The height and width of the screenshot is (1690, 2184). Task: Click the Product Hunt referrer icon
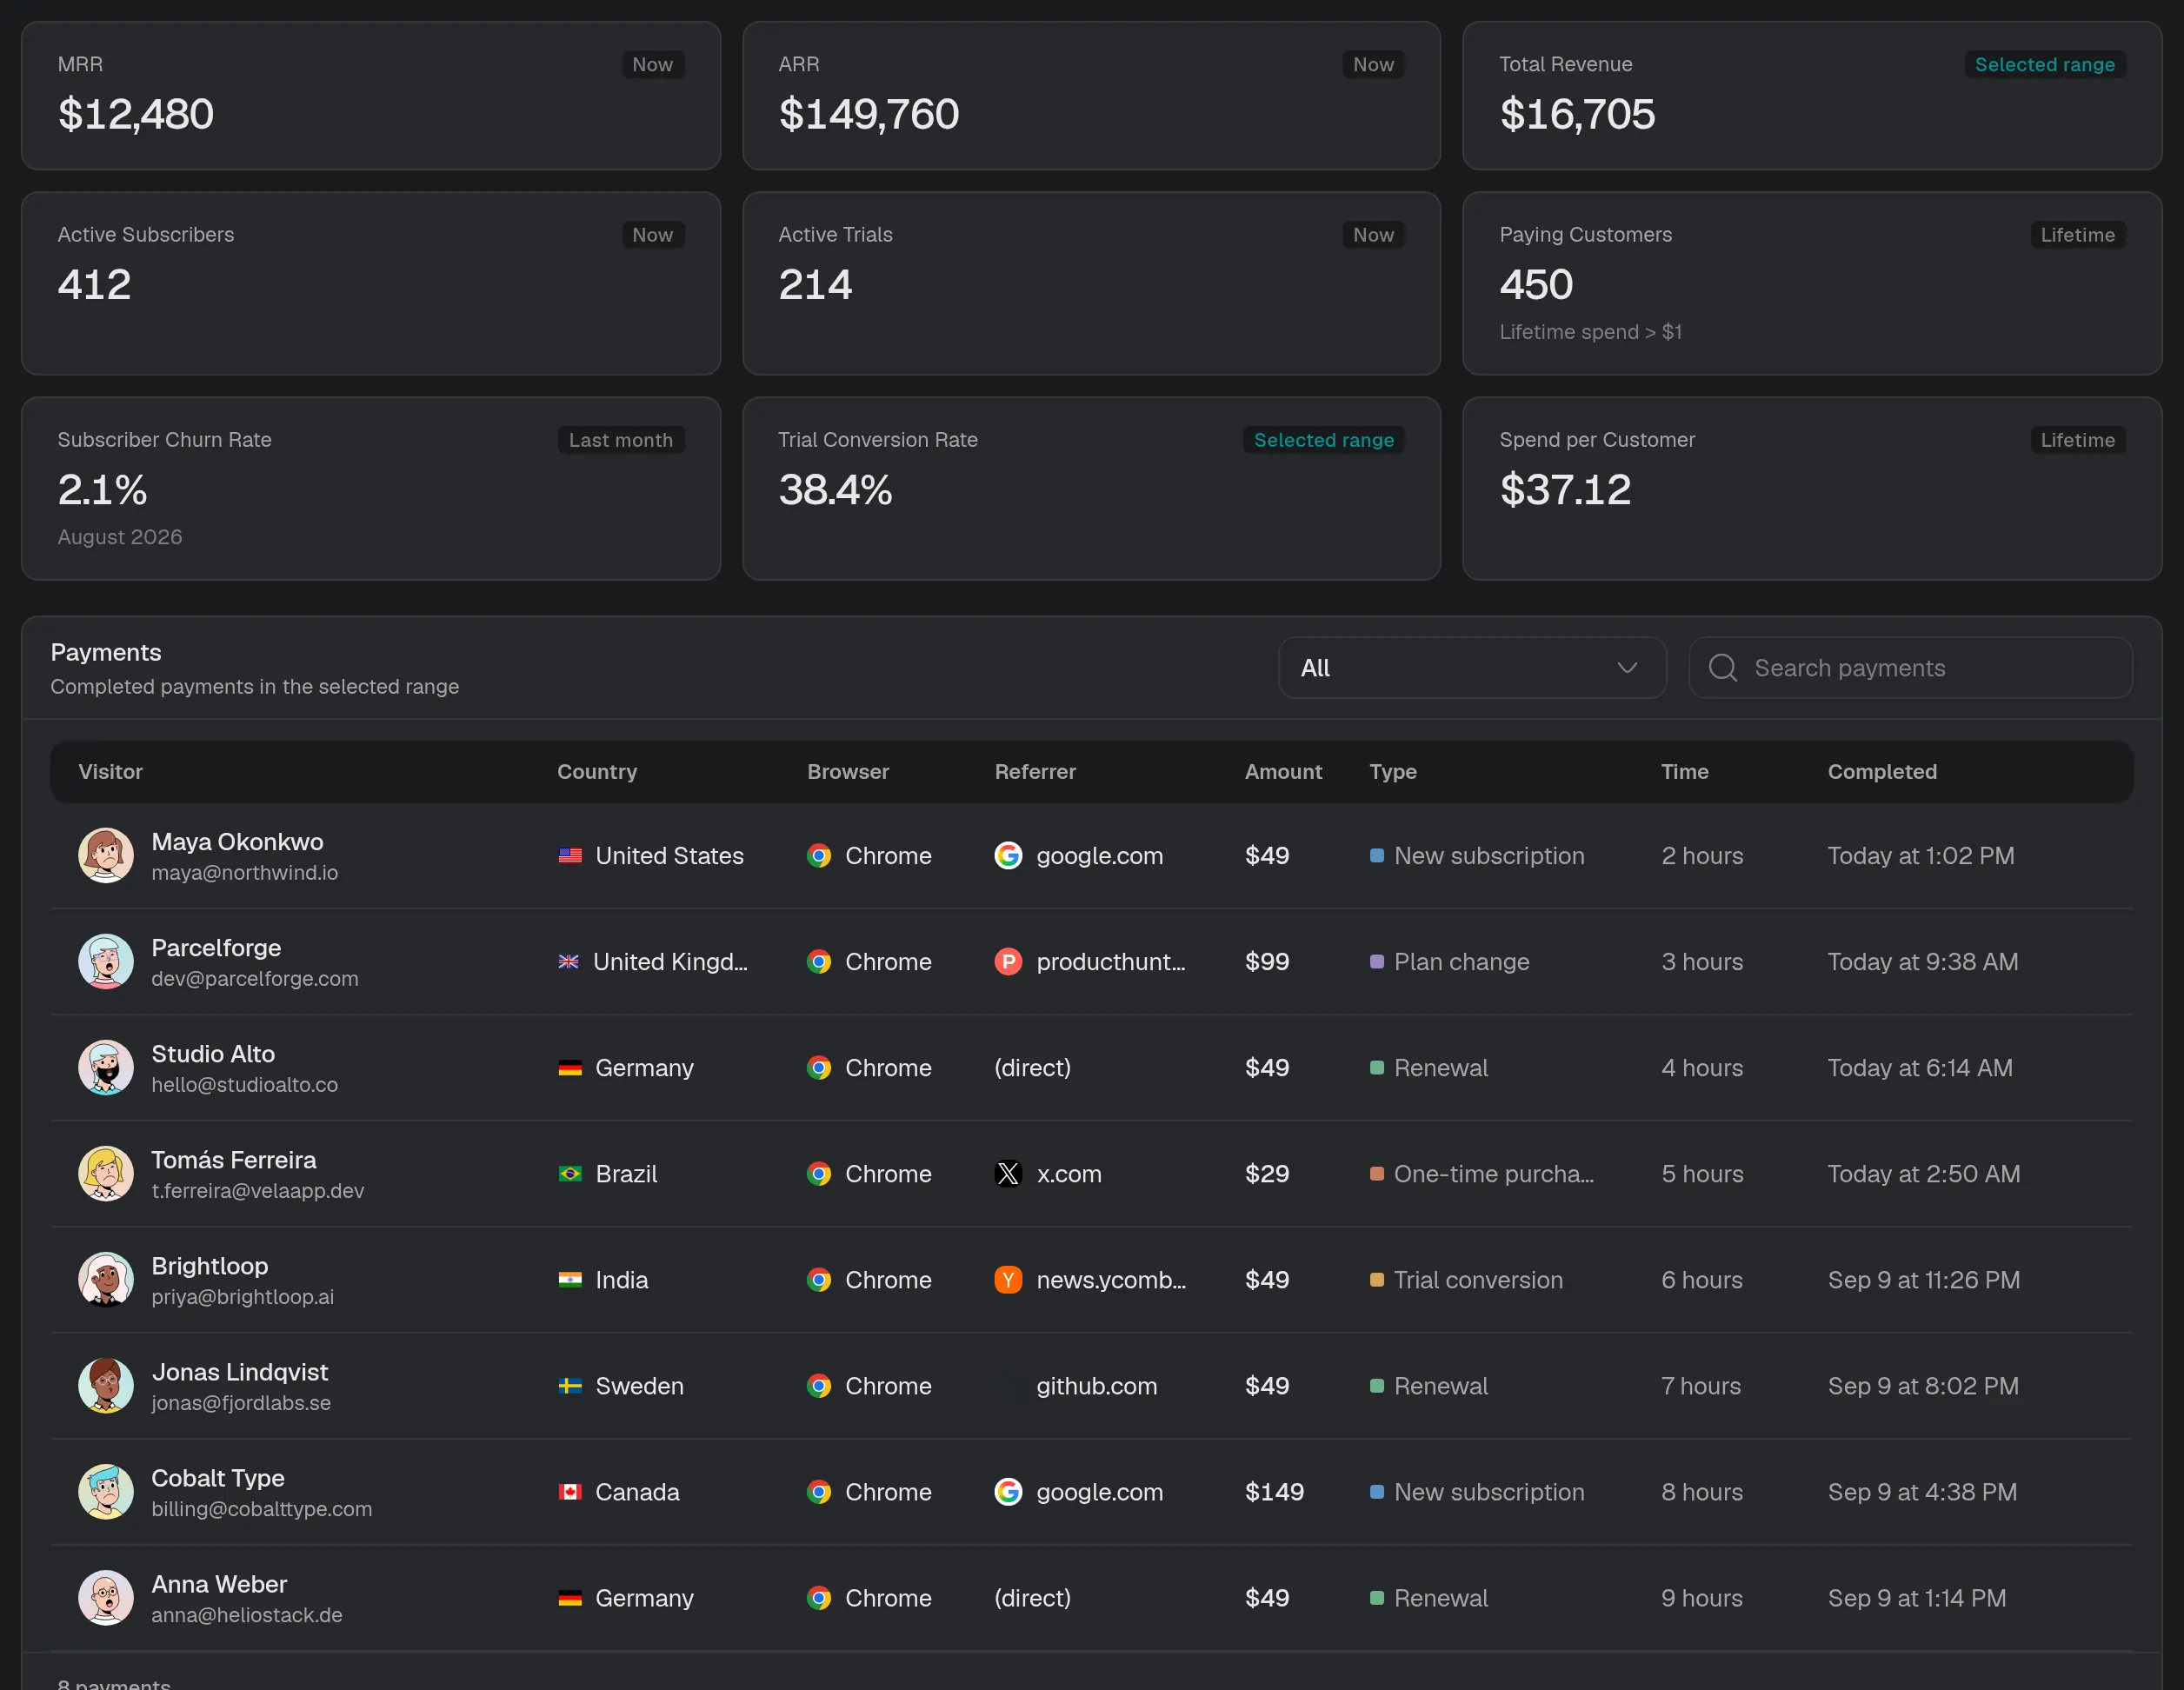tap(1008, 962)
